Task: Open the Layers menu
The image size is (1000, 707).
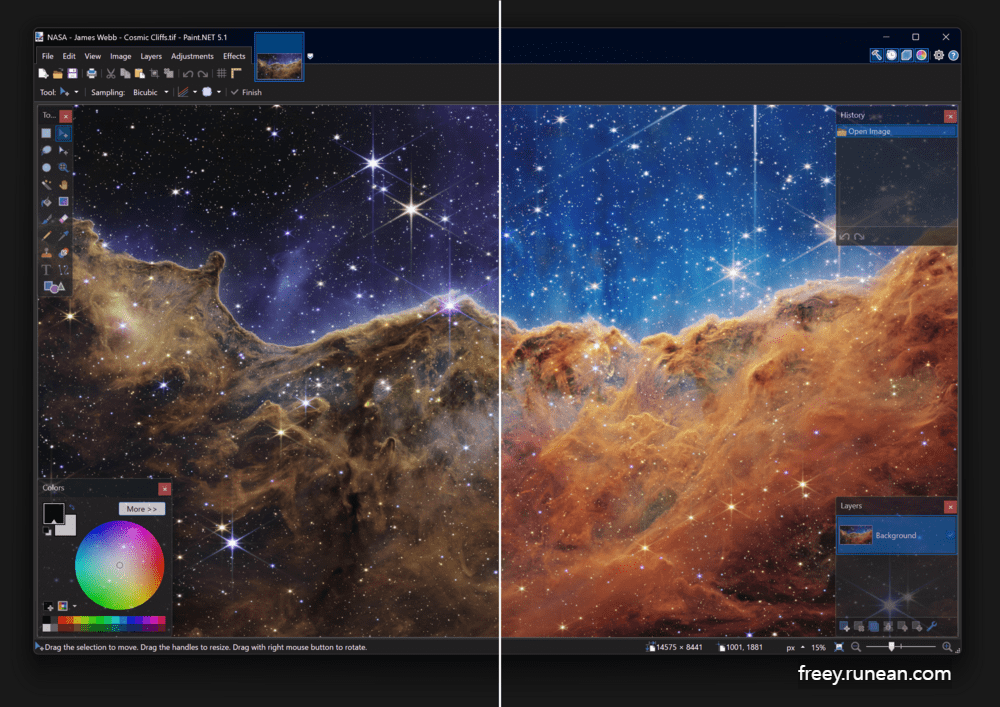Action: [x=151, y=56]
